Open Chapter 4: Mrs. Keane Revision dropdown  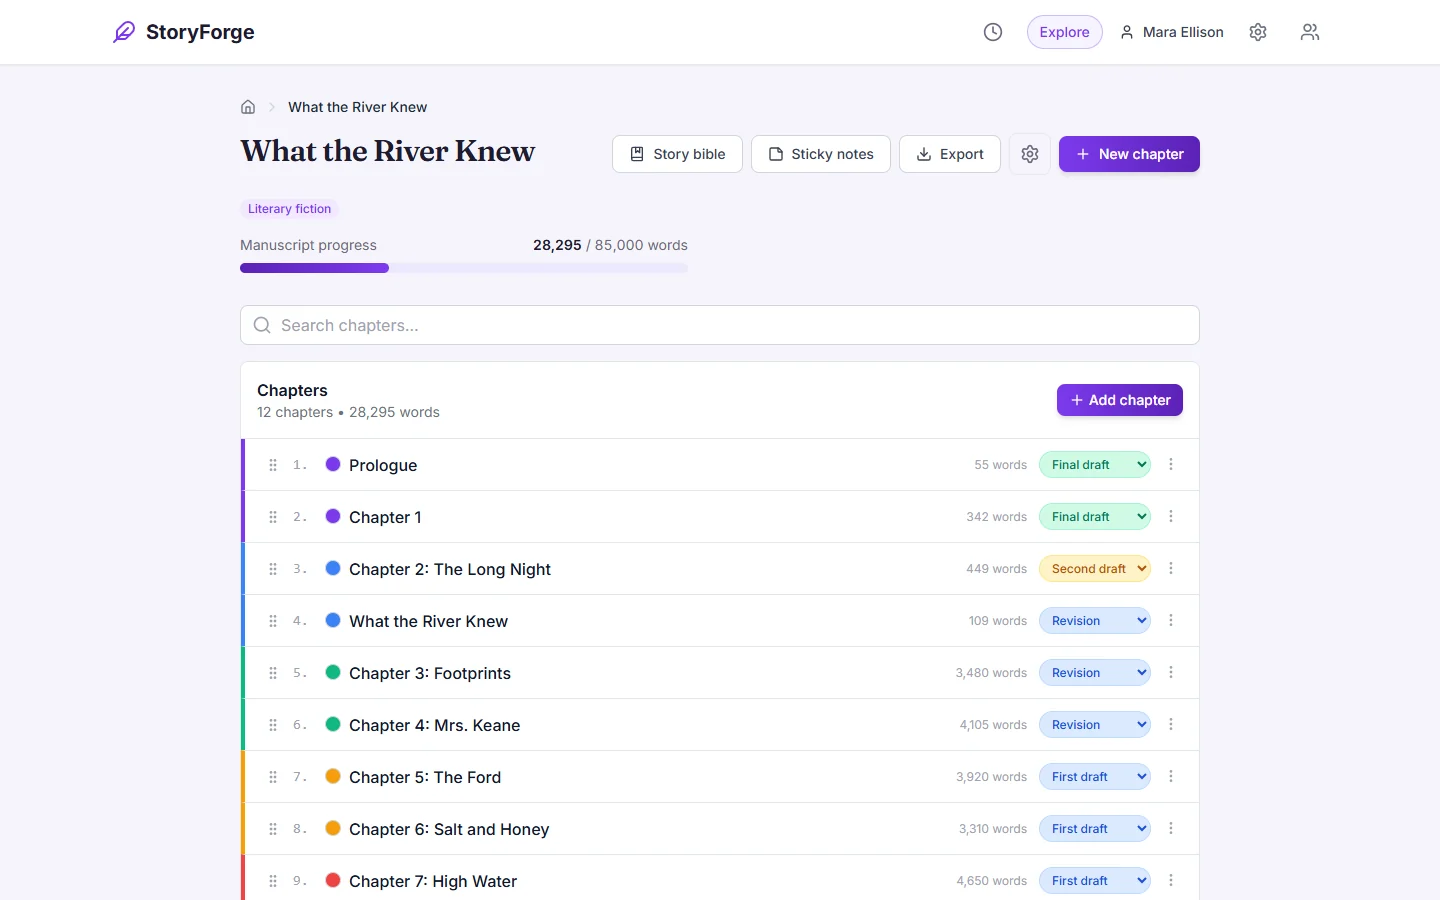(x=1095, y=725)
